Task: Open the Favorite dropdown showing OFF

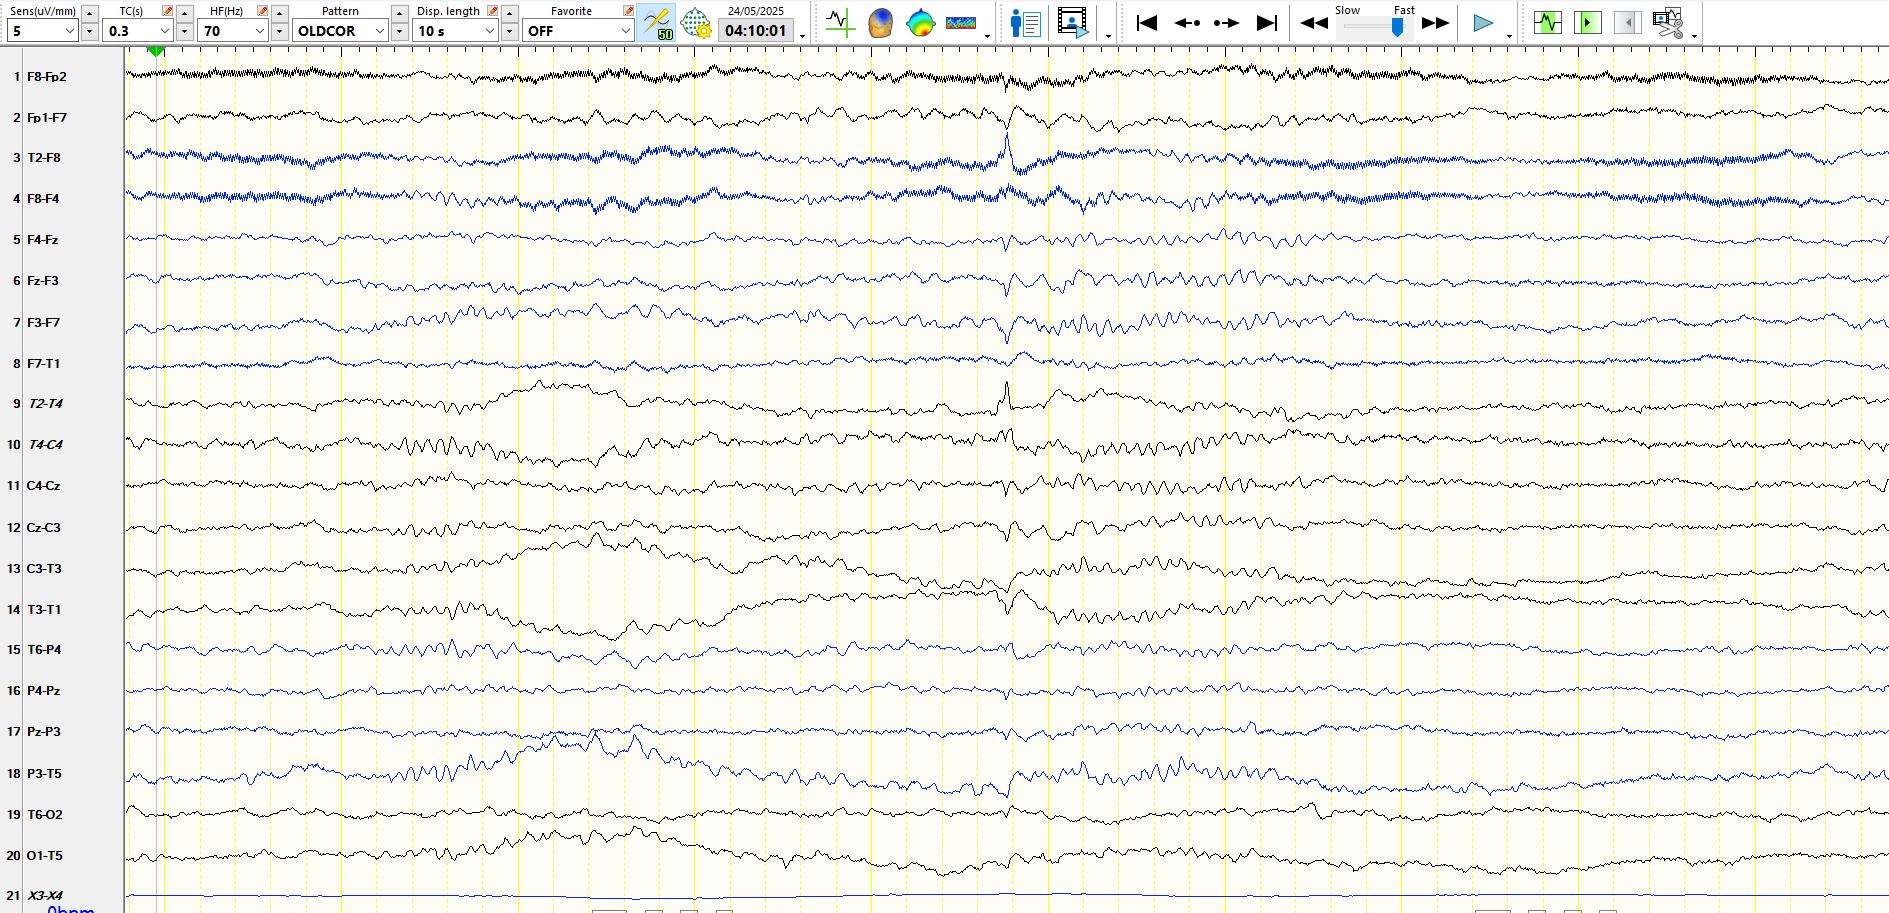Action: [578, 31]
